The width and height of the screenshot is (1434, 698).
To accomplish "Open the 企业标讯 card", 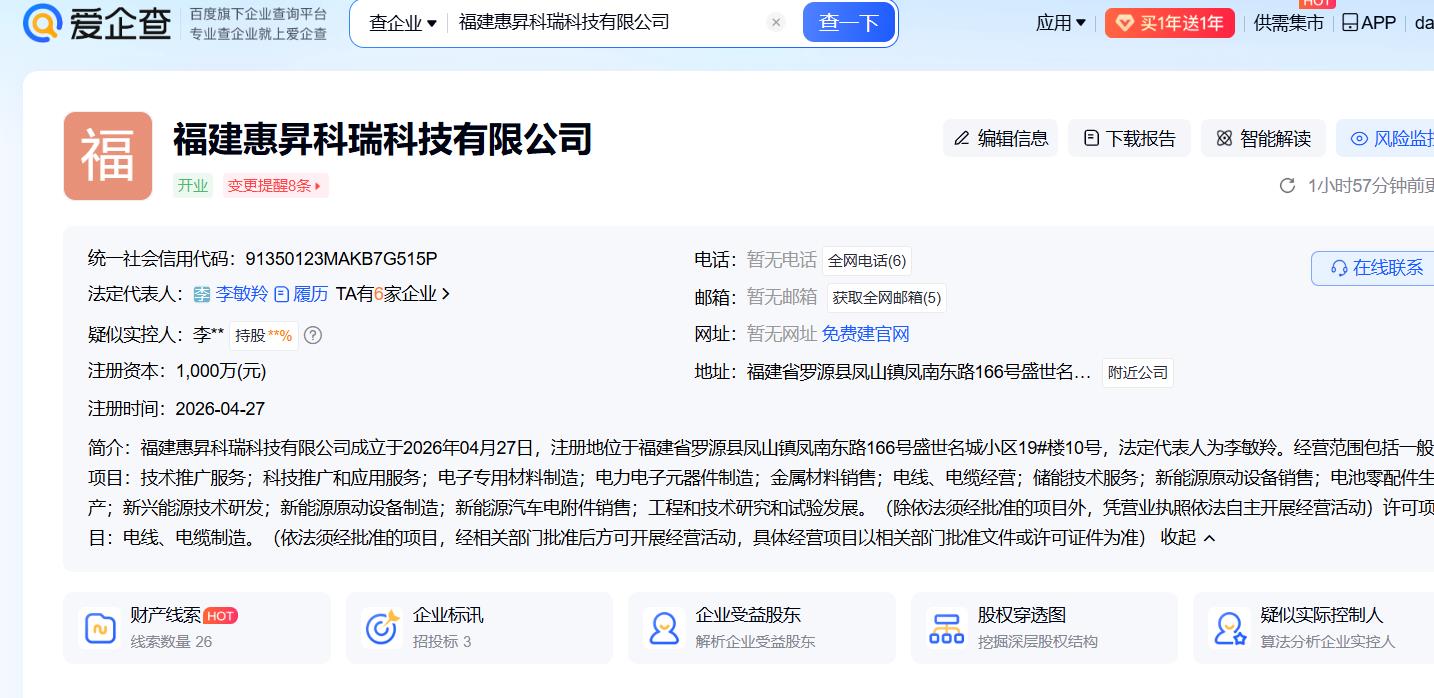I will 479,627.
